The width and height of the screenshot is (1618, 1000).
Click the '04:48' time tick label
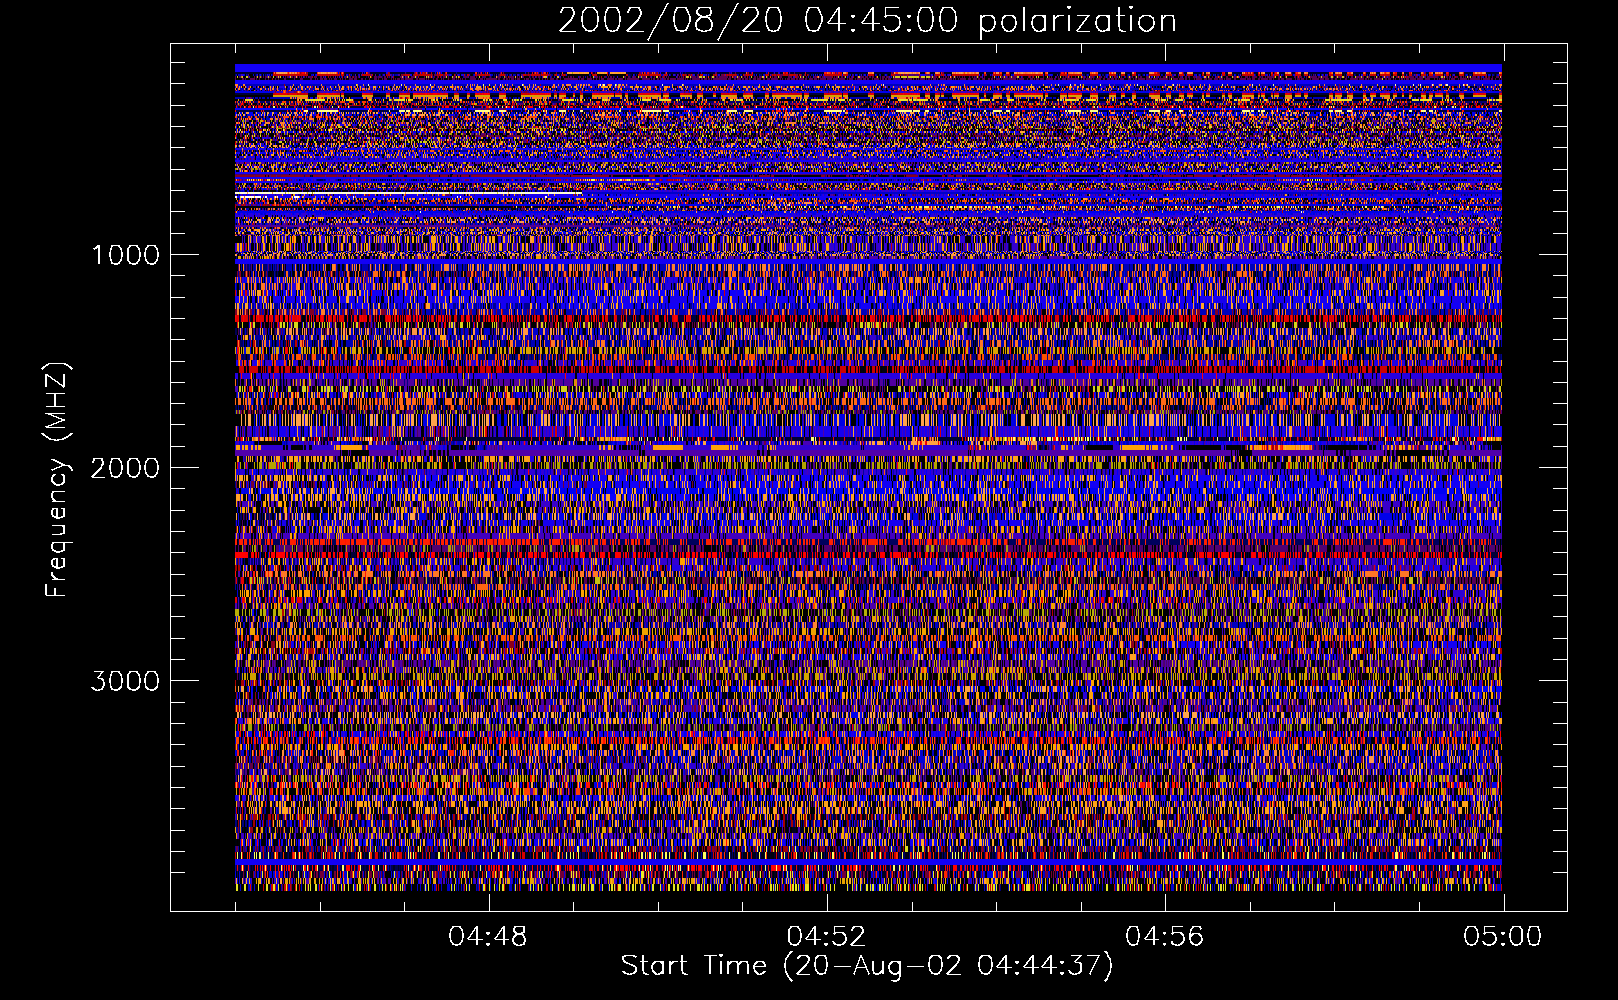488,937
